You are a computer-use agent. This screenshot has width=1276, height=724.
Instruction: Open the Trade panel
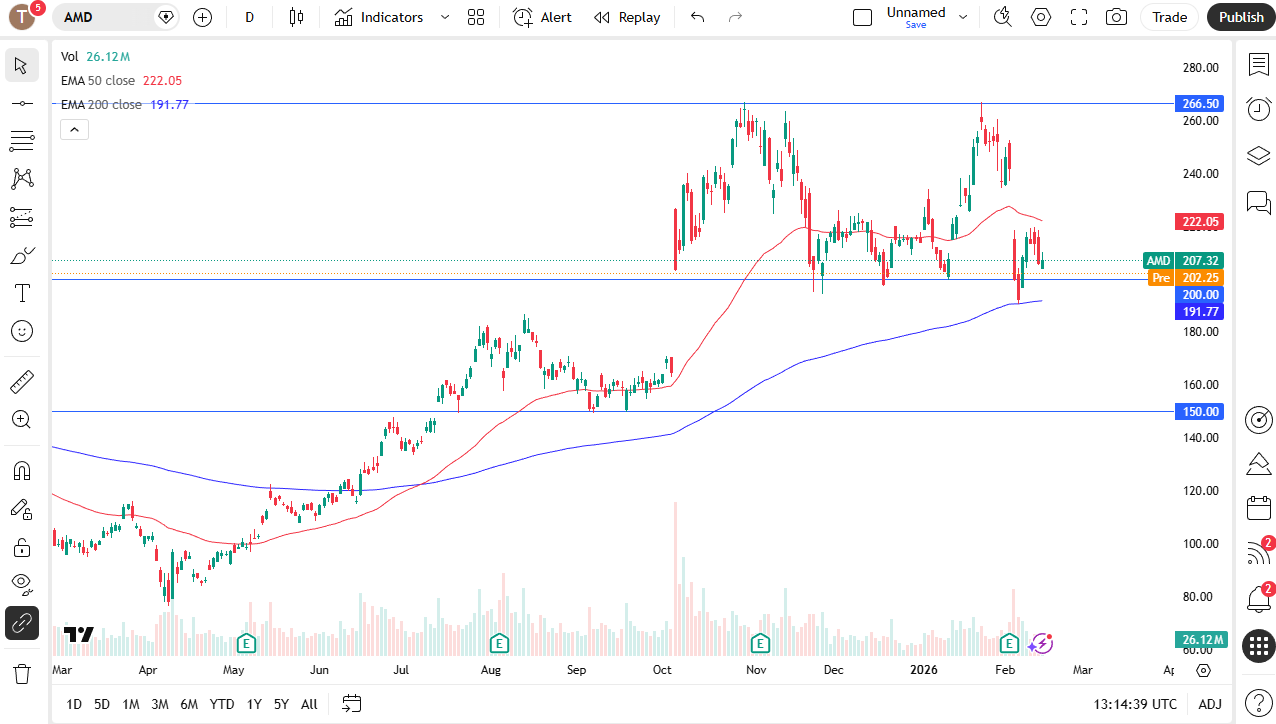click(x=1169, y=17)
